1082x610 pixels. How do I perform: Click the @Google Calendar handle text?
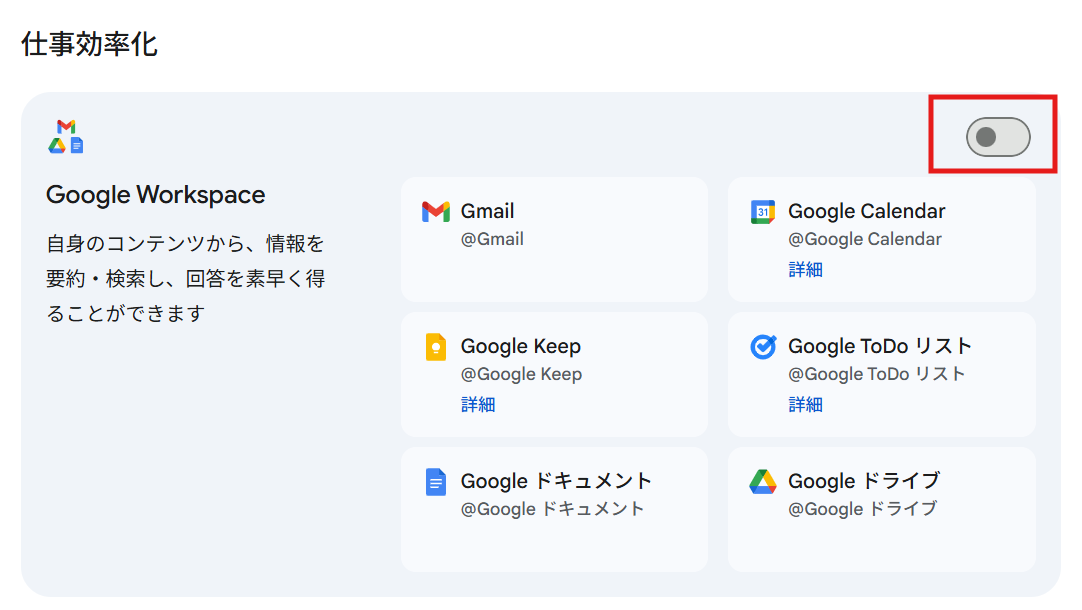pyautogui.click(x=865, y=239)
